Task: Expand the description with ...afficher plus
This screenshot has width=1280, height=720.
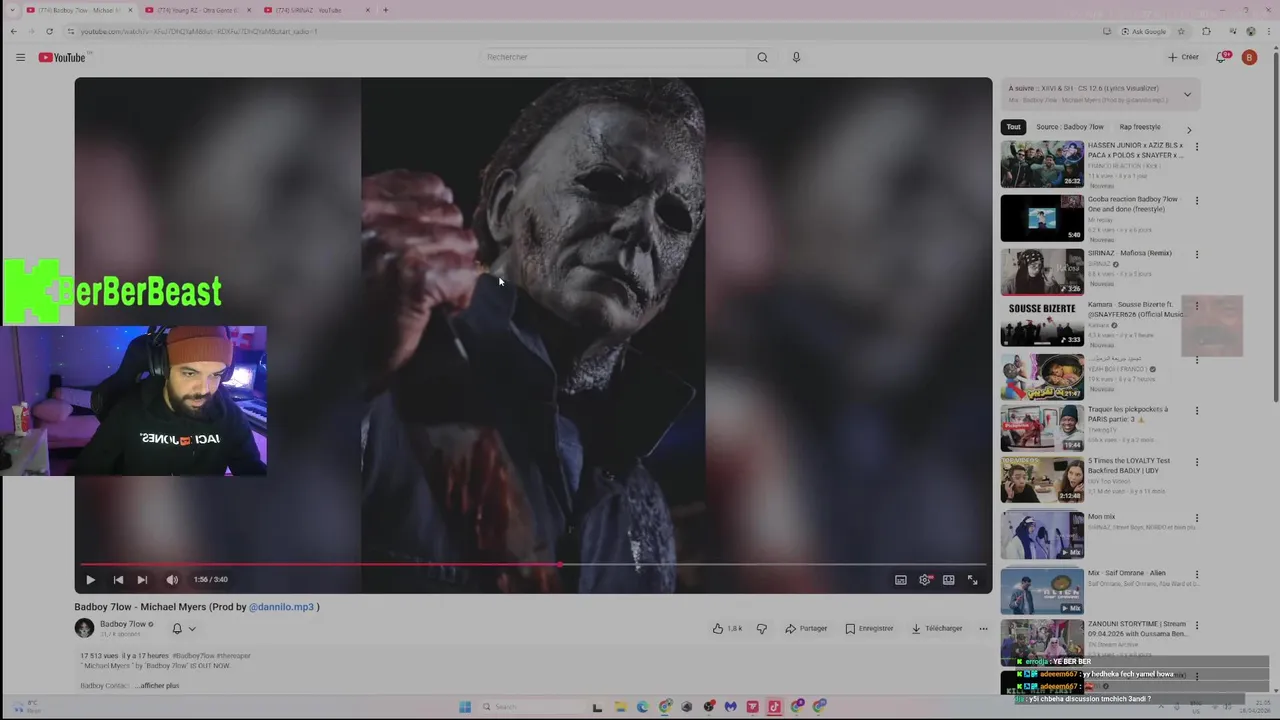Action: click(157, 685)
